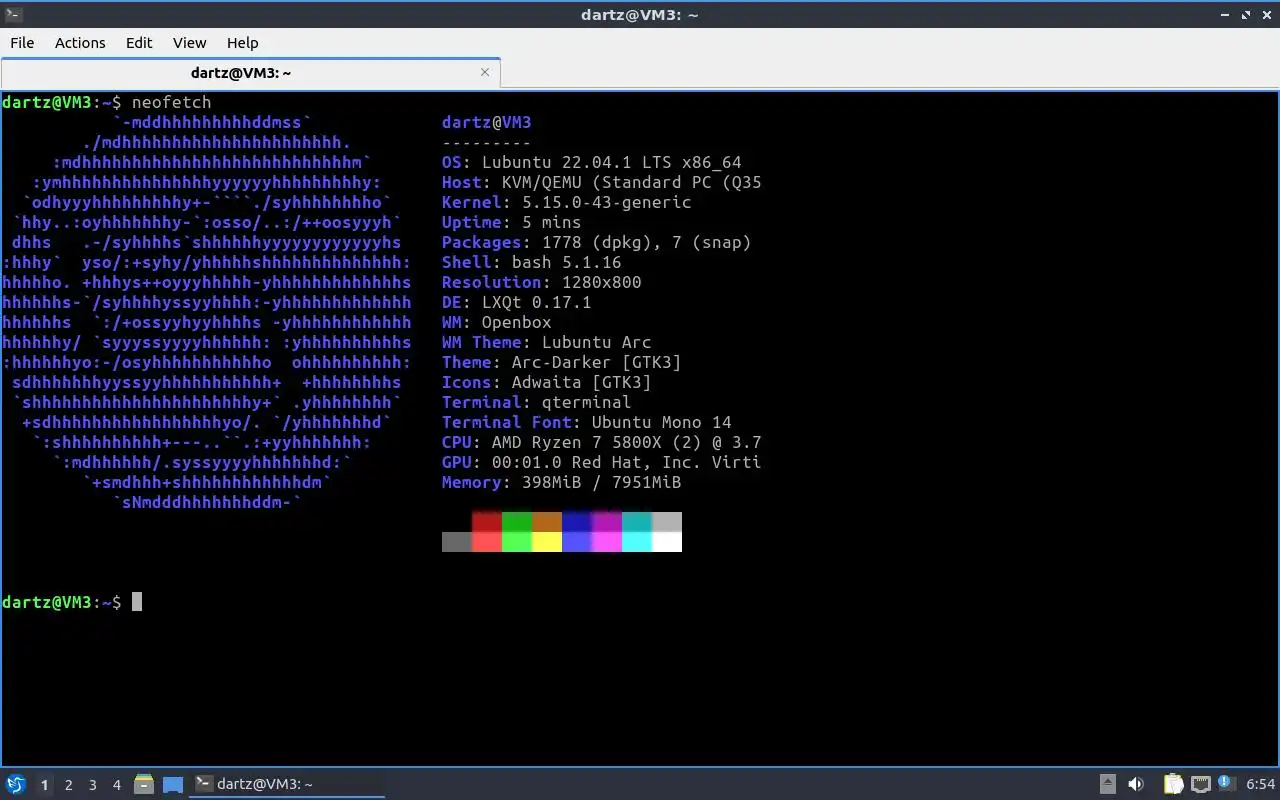Click the bright magenta color block

click(x=607, y=542)
